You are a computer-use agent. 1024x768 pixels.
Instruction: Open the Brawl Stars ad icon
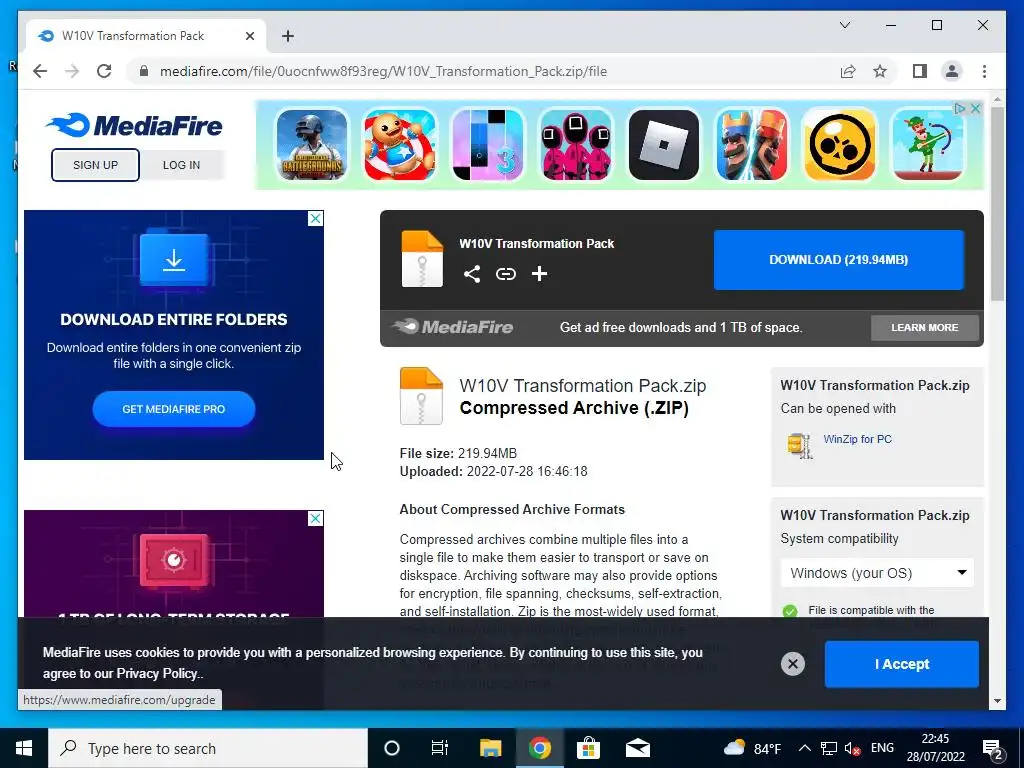coord(839,144)
